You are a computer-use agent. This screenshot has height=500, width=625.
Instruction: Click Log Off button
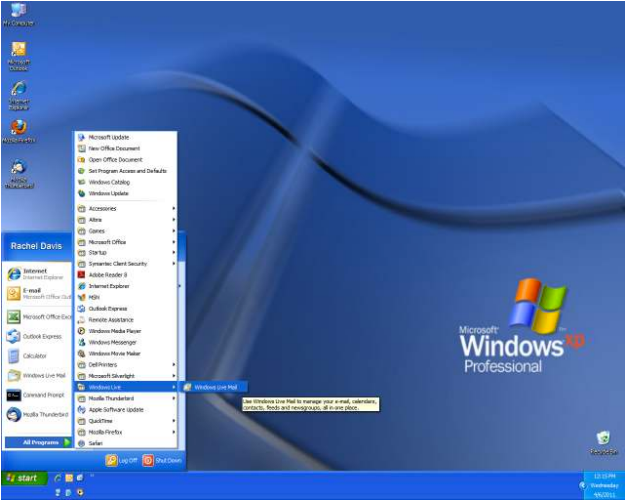click(x=122, y=460)
